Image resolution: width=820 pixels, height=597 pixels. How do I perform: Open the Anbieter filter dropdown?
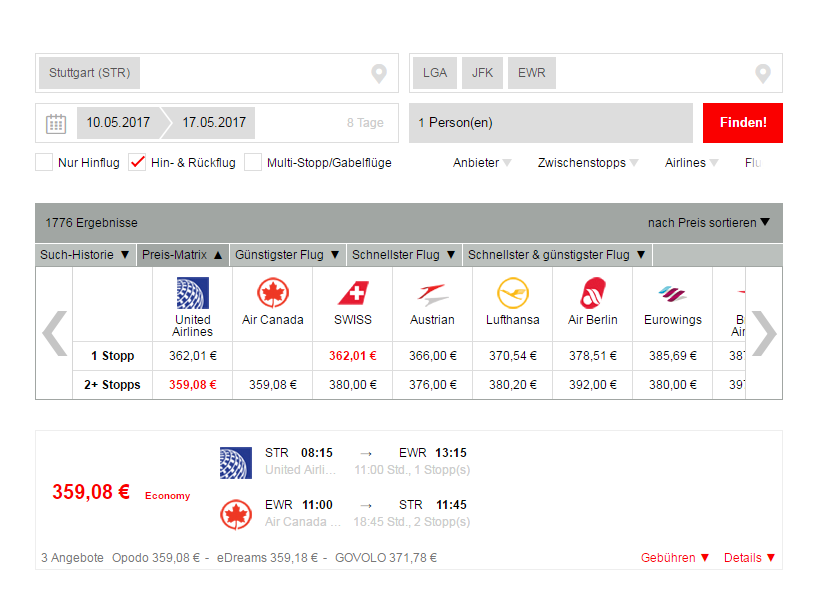[x=482, y=163]
